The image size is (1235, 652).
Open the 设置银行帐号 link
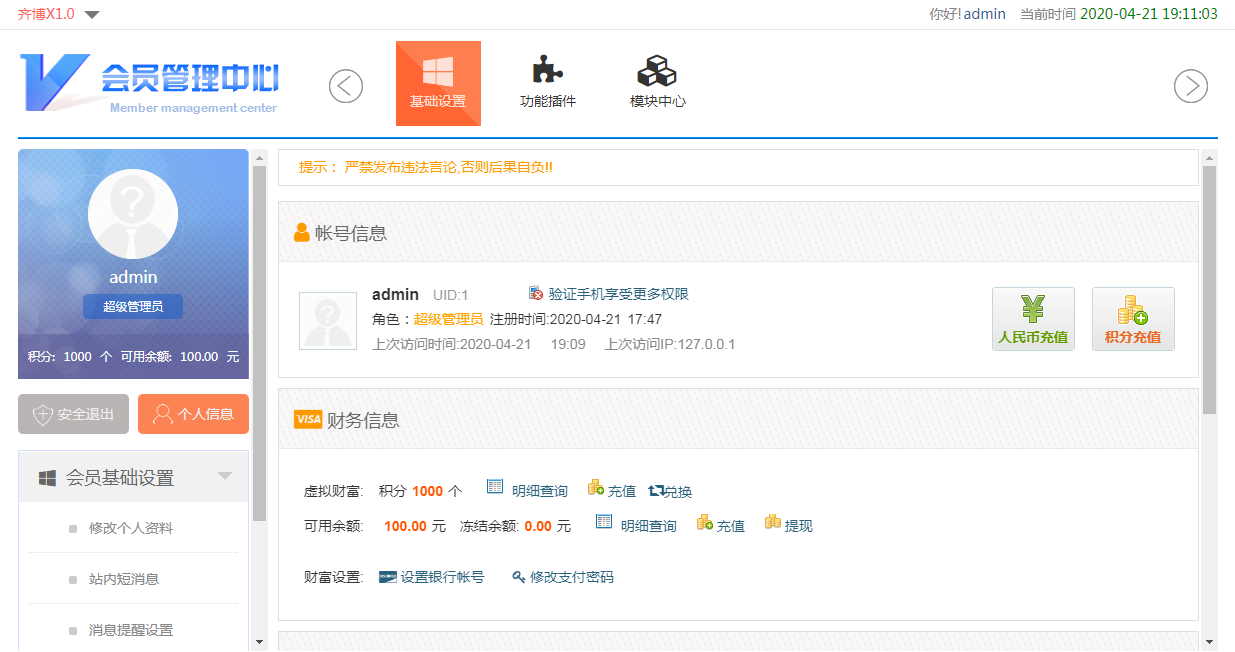pos(432,577)
